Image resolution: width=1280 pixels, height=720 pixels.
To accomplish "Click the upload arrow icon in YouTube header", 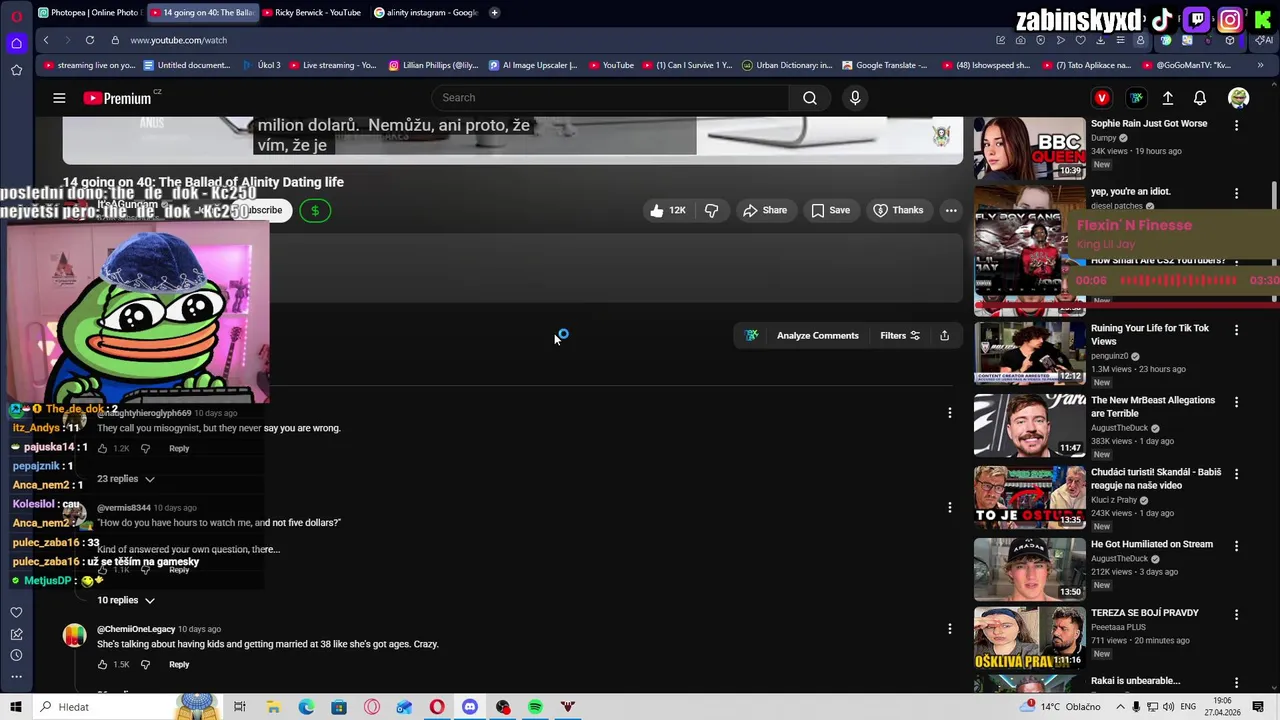I will pos(1167,98).
